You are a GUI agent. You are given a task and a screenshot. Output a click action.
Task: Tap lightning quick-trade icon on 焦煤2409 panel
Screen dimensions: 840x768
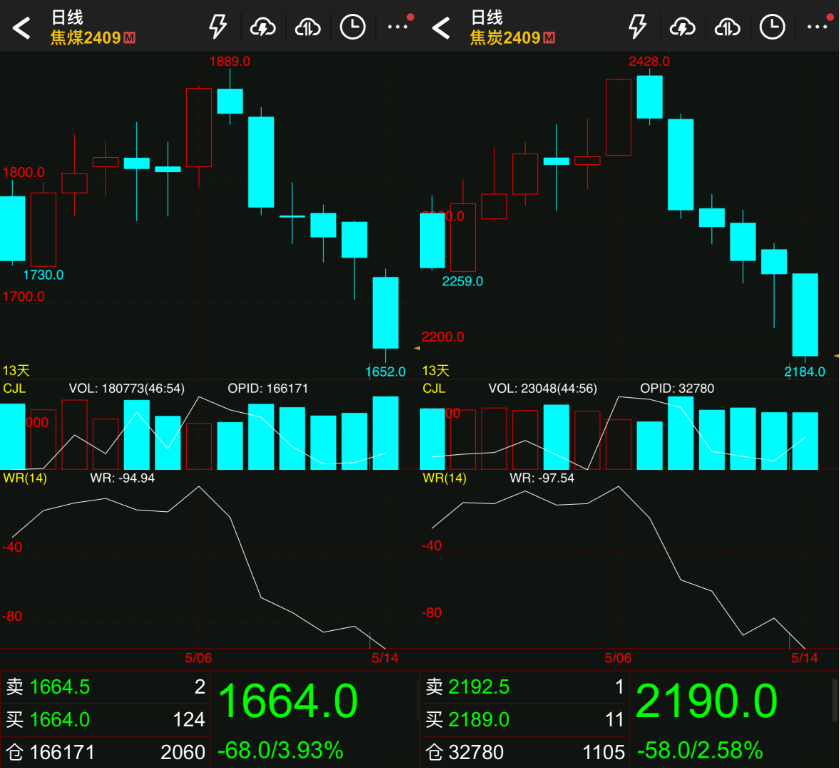(x=217, y=27)
